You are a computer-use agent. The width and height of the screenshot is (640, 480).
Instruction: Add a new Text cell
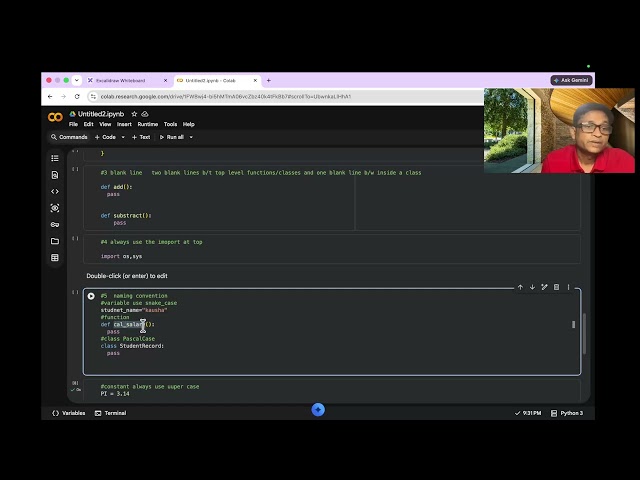(x=141, y=138)
